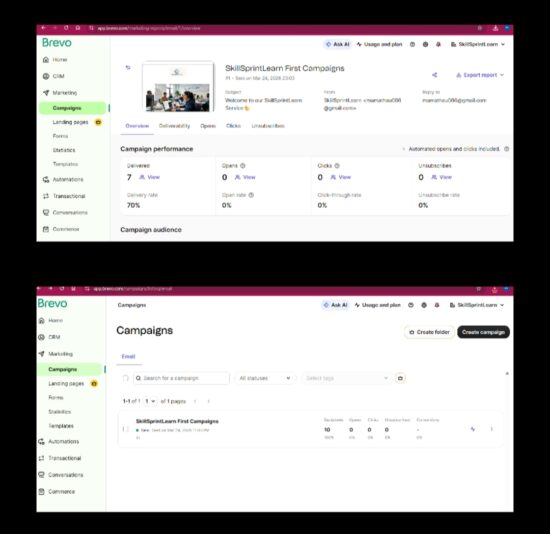Viewport: 550px width, 534px height.
Task: Tick the select-all checkbox beside the search field
Action: pyautogui.click(x=125, y=378)
